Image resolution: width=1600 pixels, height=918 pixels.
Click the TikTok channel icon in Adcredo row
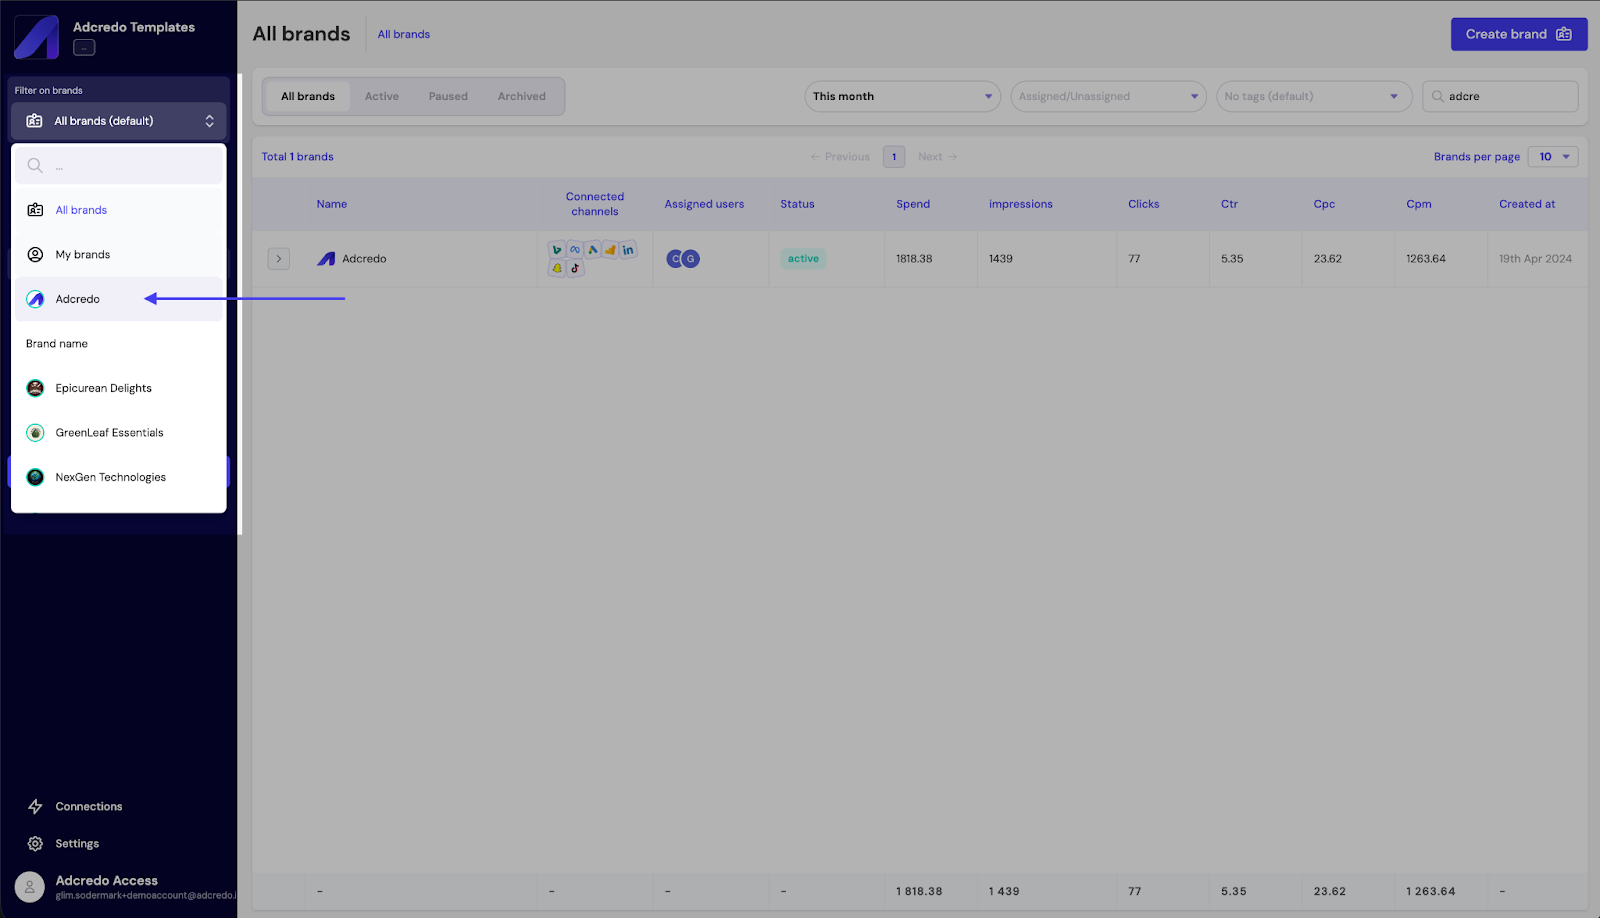575,268
